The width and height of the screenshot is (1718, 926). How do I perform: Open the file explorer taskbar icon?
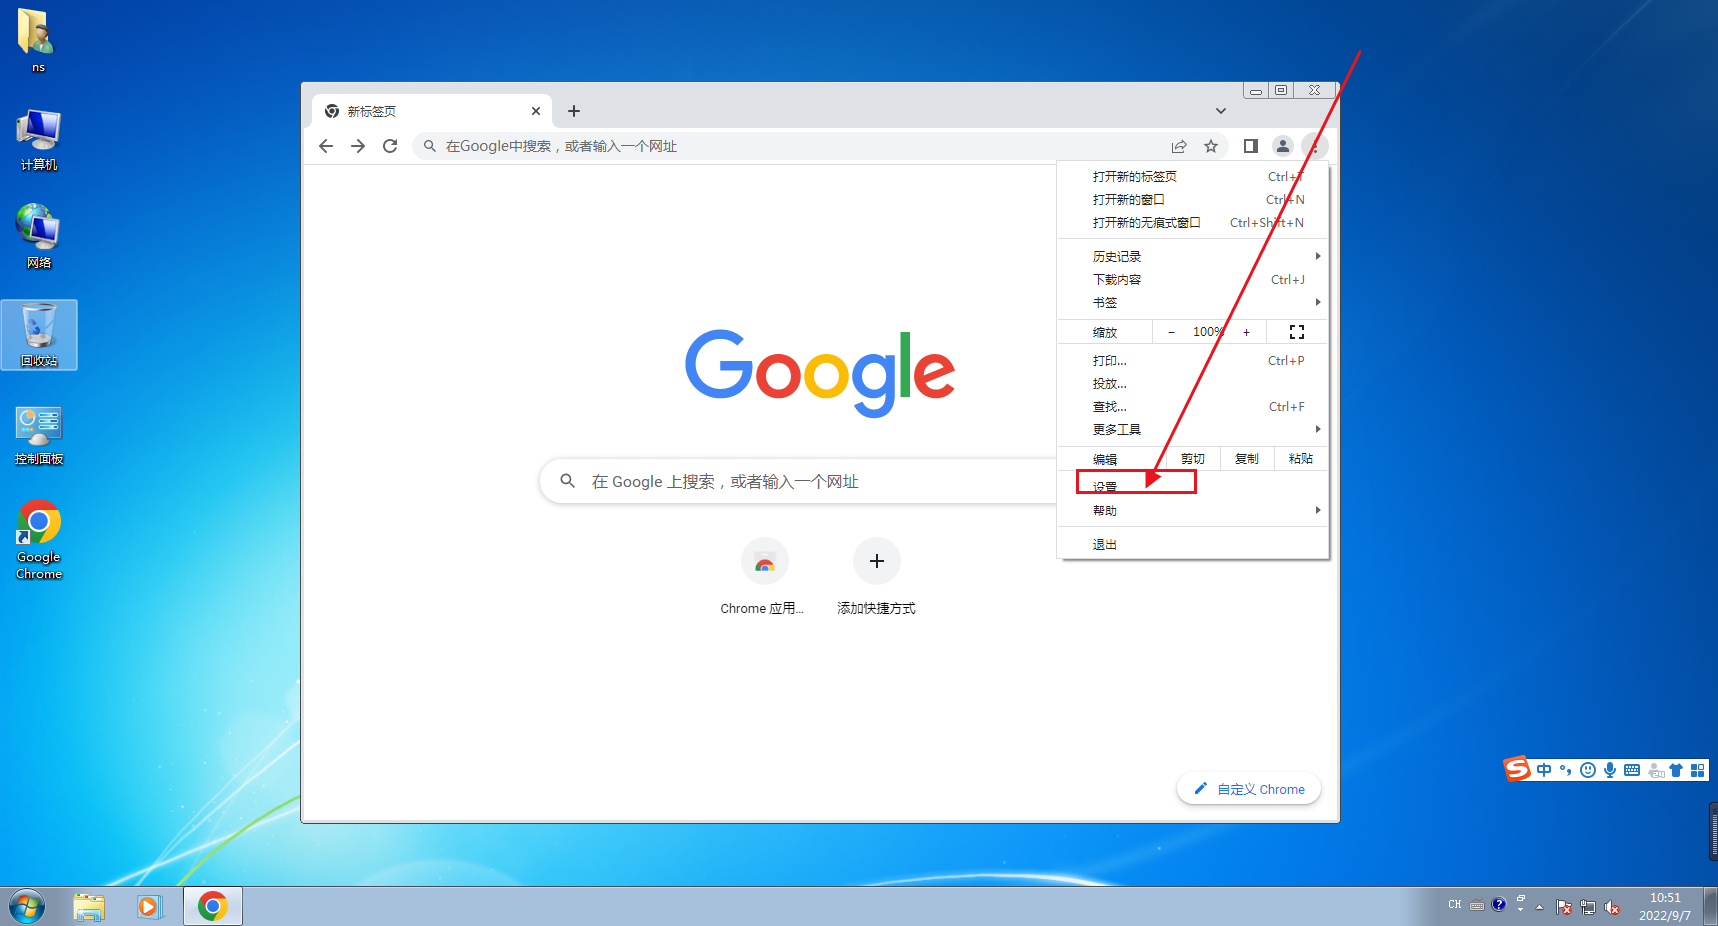(x=89, y=907)
